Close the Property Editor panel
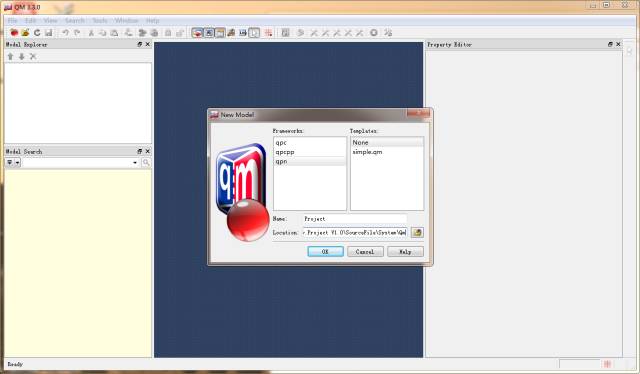 618,44
